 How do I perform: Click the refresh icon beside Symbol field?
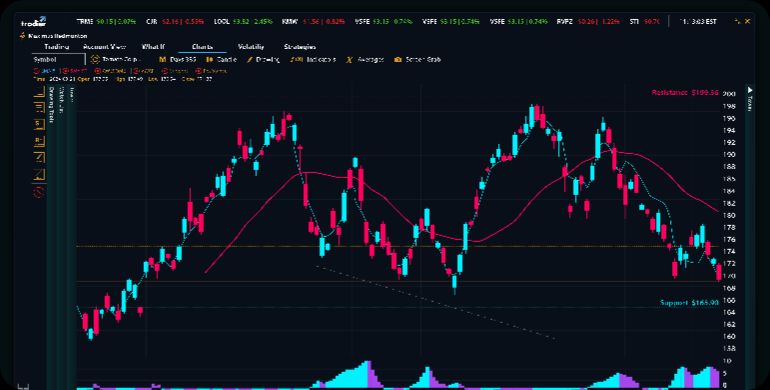point(95,59)
